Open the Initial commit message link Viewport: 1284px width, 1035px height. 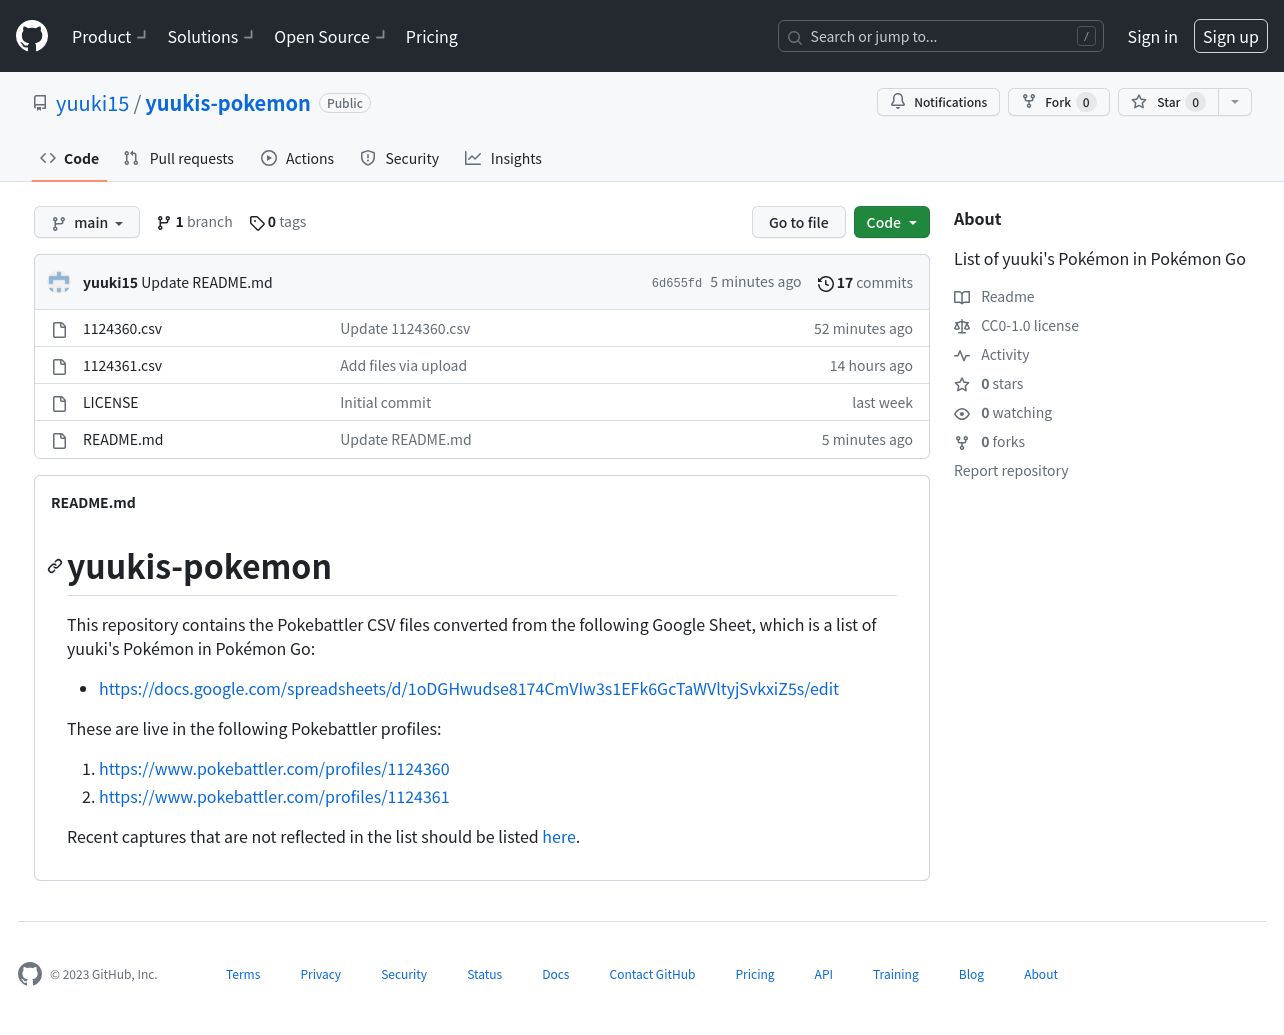385,403
